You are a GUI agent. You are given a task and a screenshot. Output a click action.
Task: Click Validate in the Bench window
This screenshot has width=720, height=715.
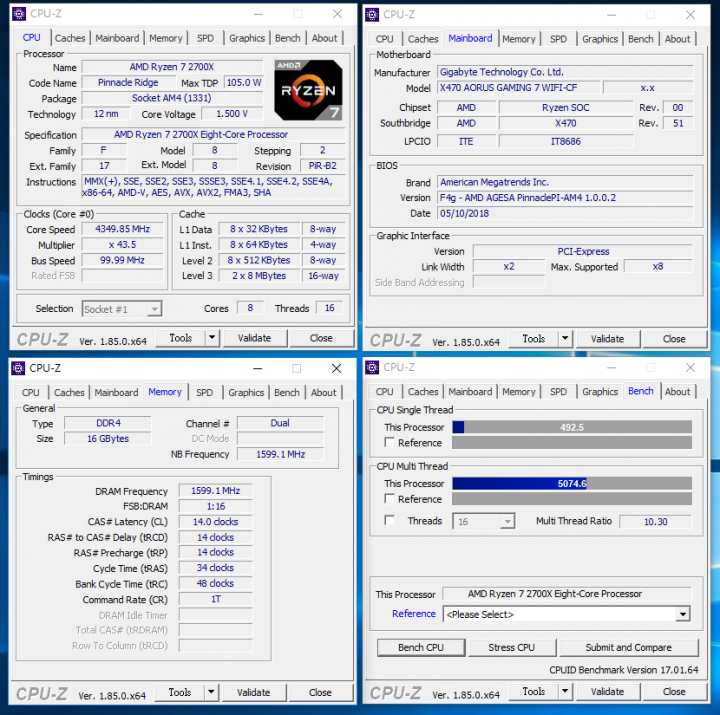click(x=607, y=691)
